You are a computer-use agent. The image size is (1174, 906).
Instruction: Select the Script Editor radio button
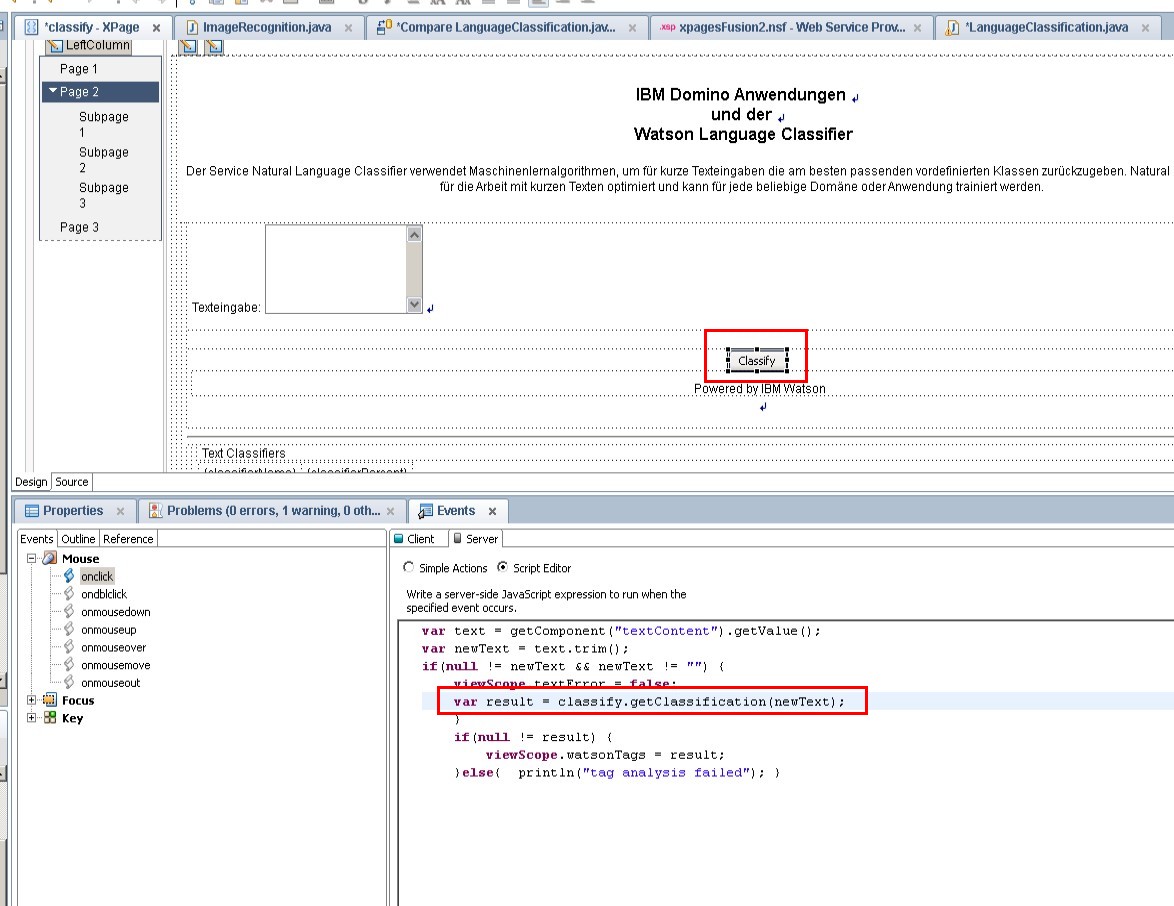pyautogui.click(x=502, y=568)
